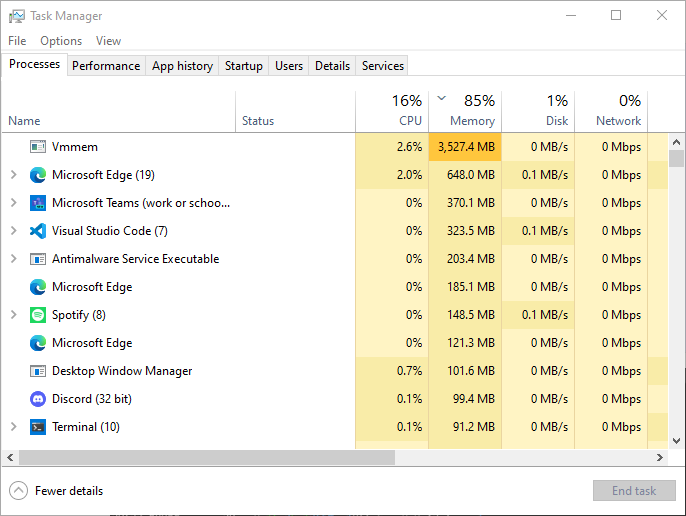Click Edge icon in the 121.3 MB row
686x516 pixels.
pyautogui.click(x=38, y=343)
